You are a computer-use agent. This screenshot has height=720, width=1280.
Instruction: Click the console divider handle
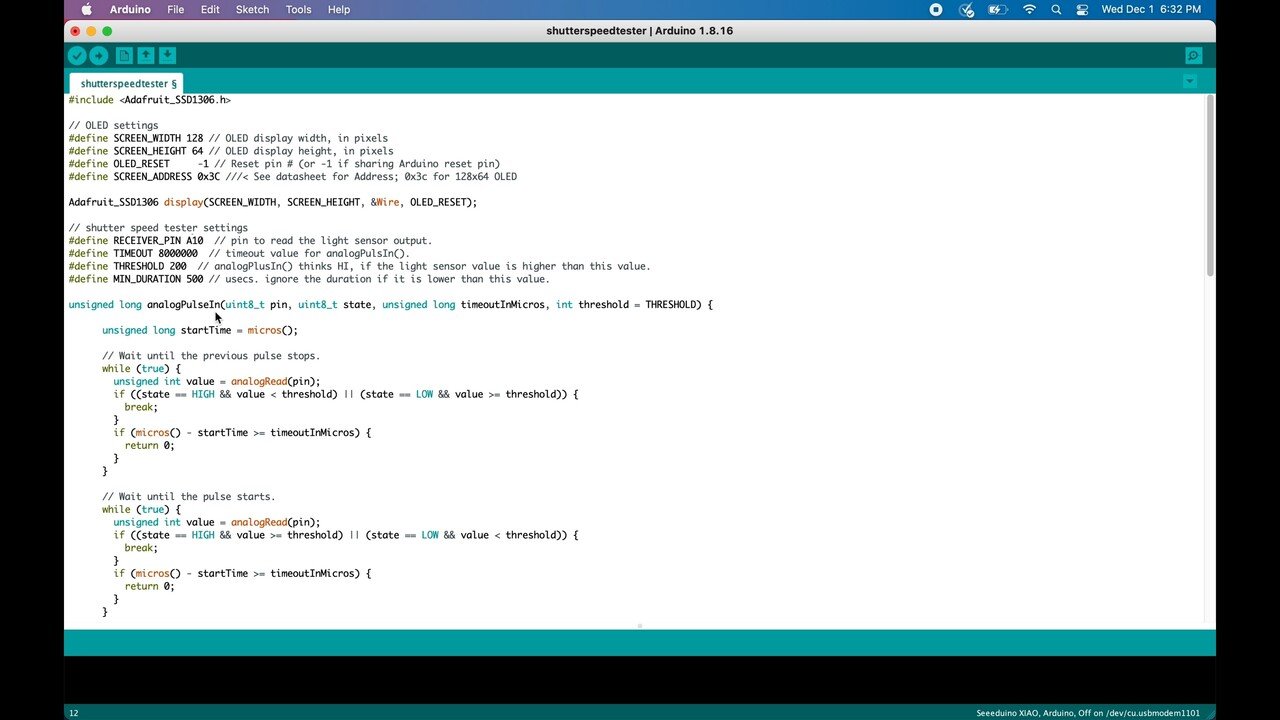(x=640, y=626)
